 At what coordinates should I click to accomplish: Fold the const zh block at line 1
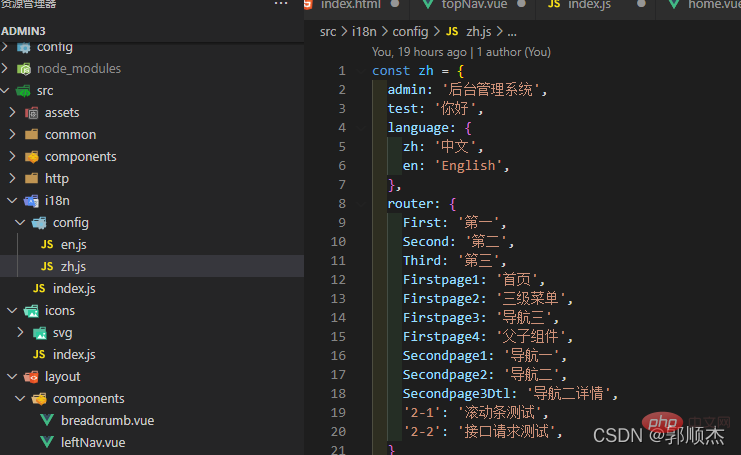tap(361, 71)
